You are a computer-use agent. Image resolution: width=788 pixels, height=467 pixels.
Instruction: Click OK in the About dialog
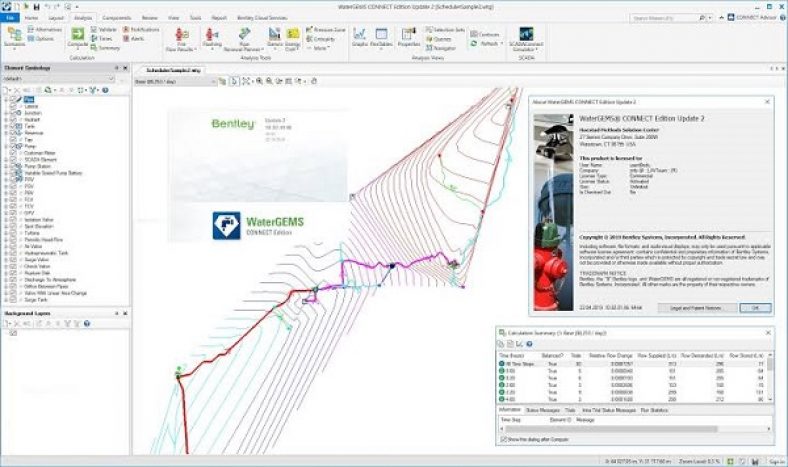pos(755,308)
